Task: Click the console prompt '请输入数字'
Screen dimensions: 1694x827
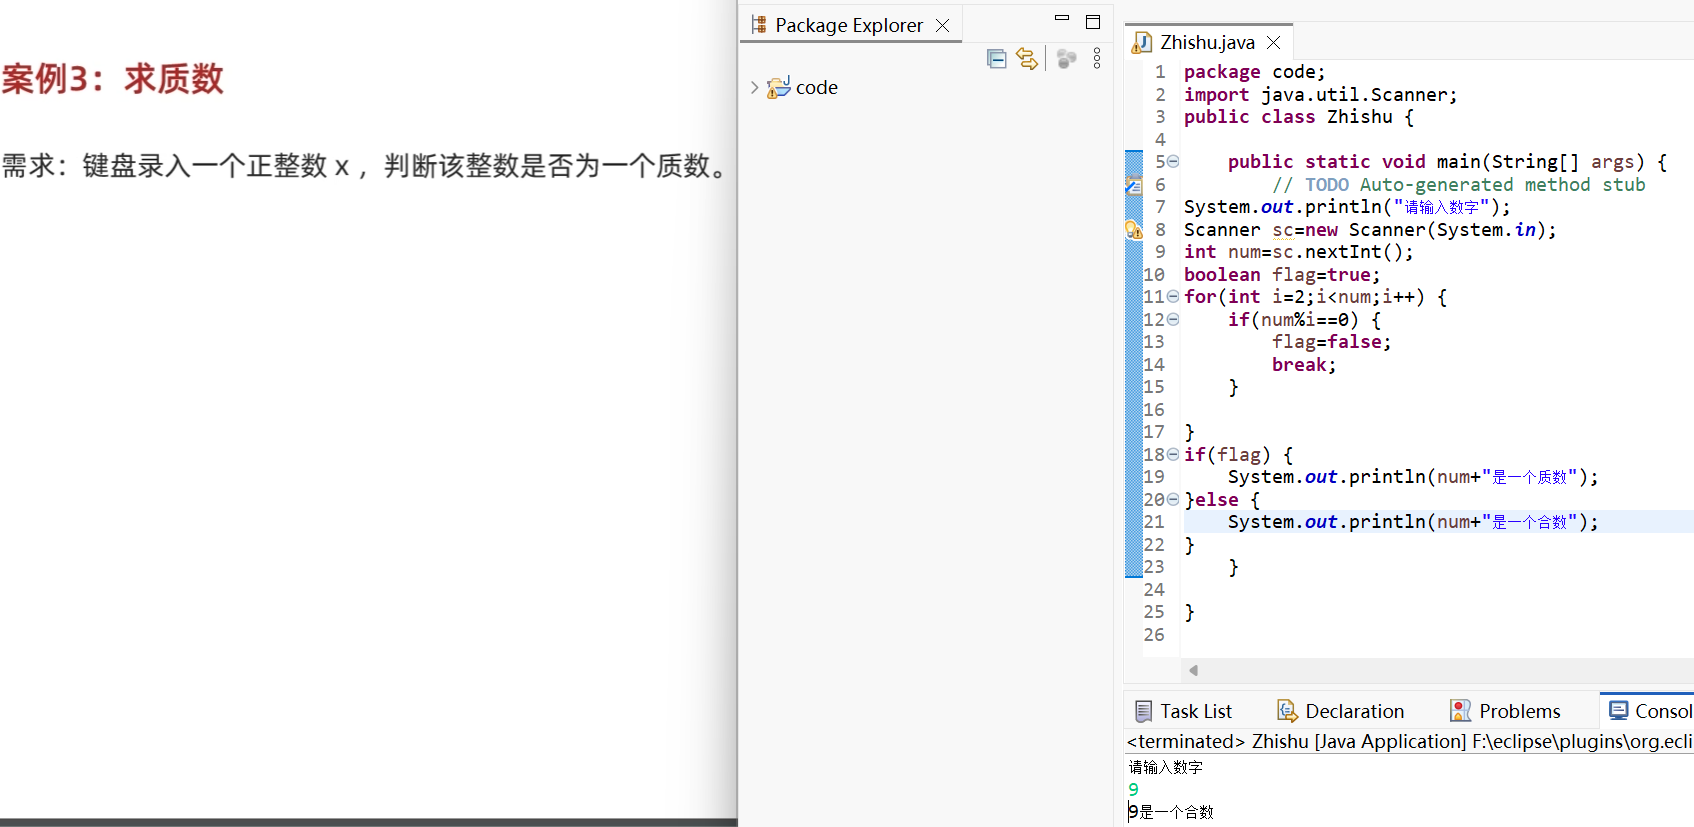Action: click(1165, 767)
